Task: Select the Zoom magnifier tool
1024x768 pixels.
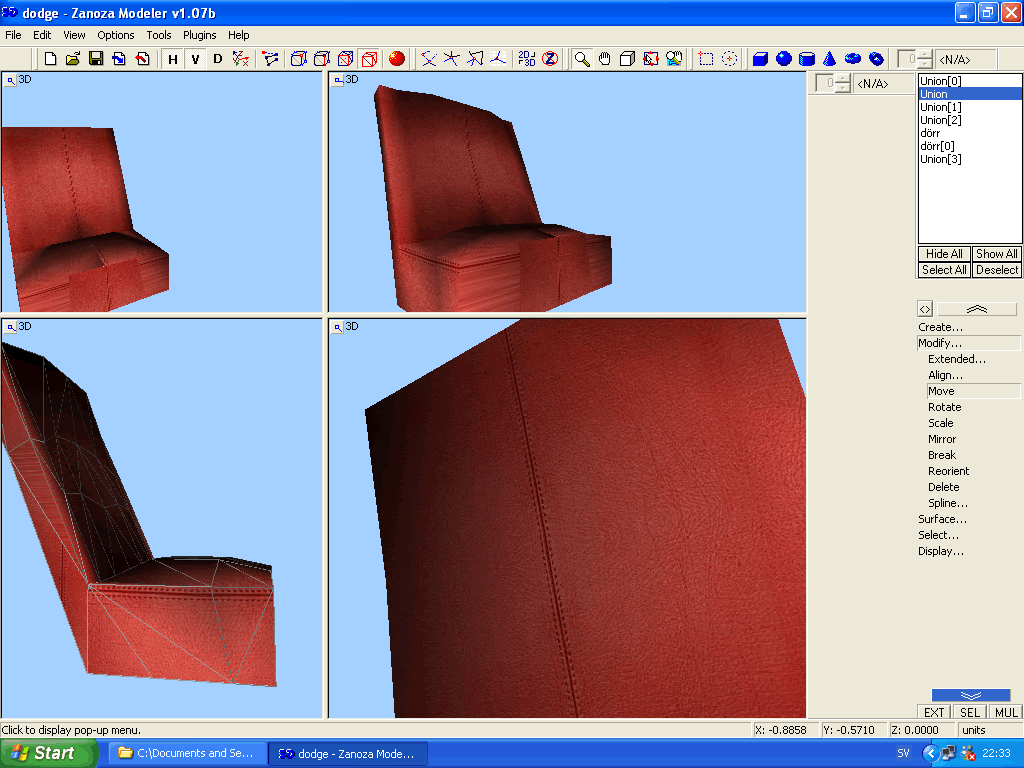Action: tap(581, 59)
